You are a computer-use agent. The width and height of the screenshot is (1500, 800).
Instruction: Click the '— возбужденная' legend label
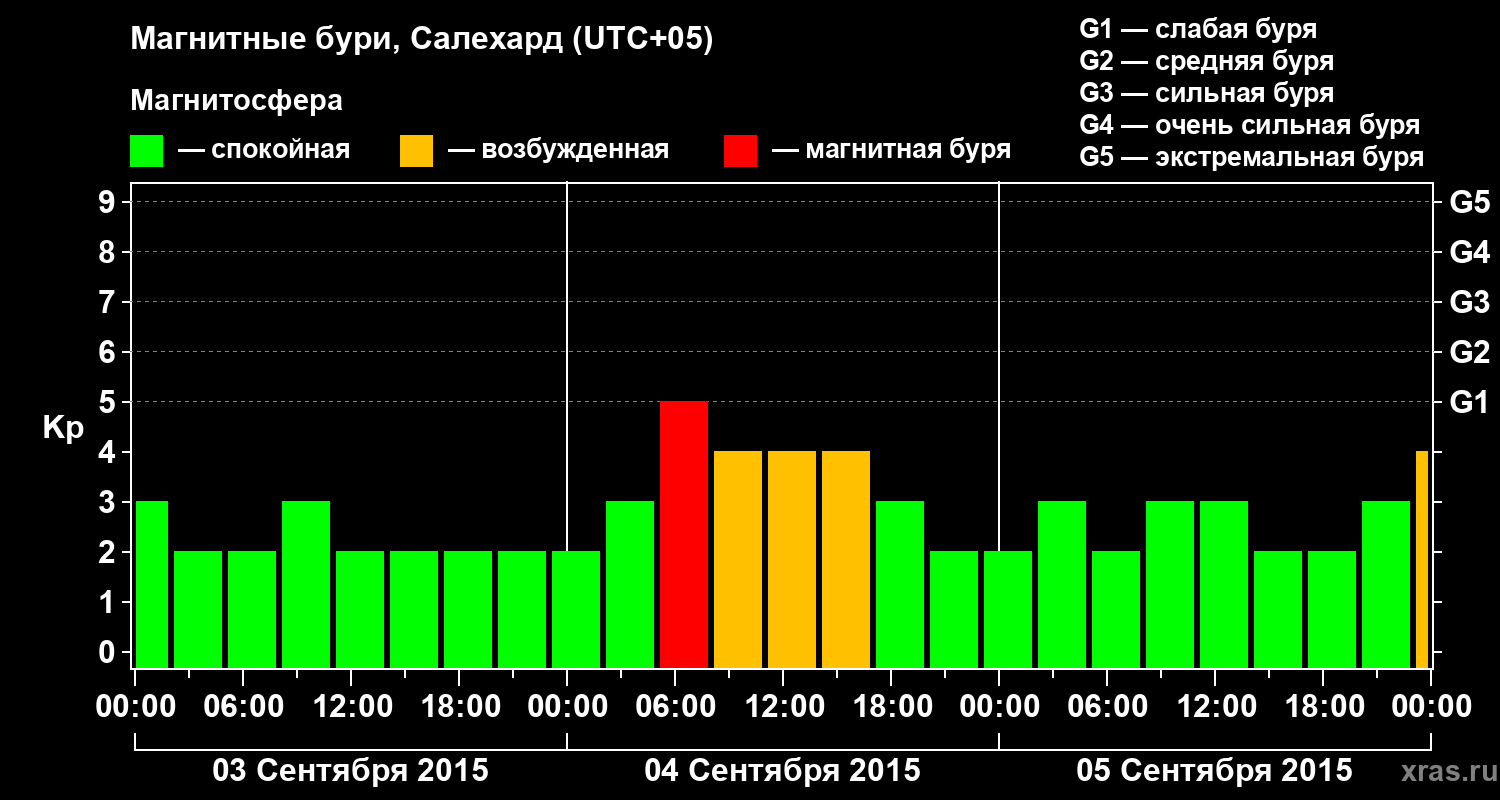tap(558, 150)
